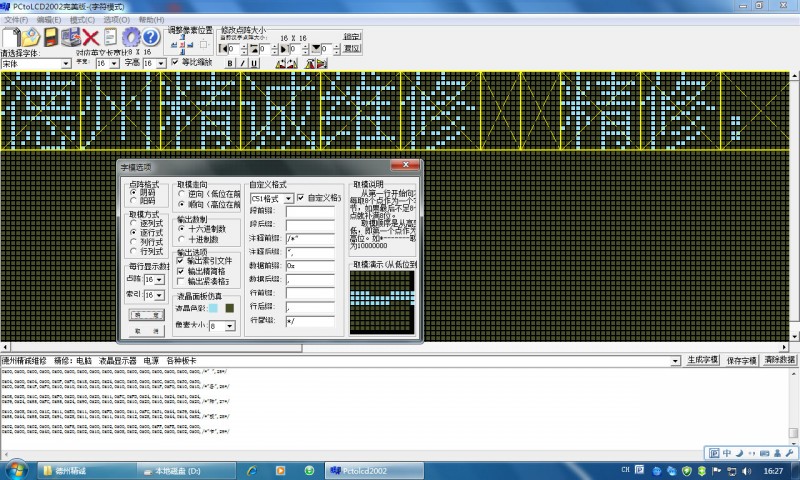
Task: Open the 像素大小 dropdown
Action: coord(230,325)
